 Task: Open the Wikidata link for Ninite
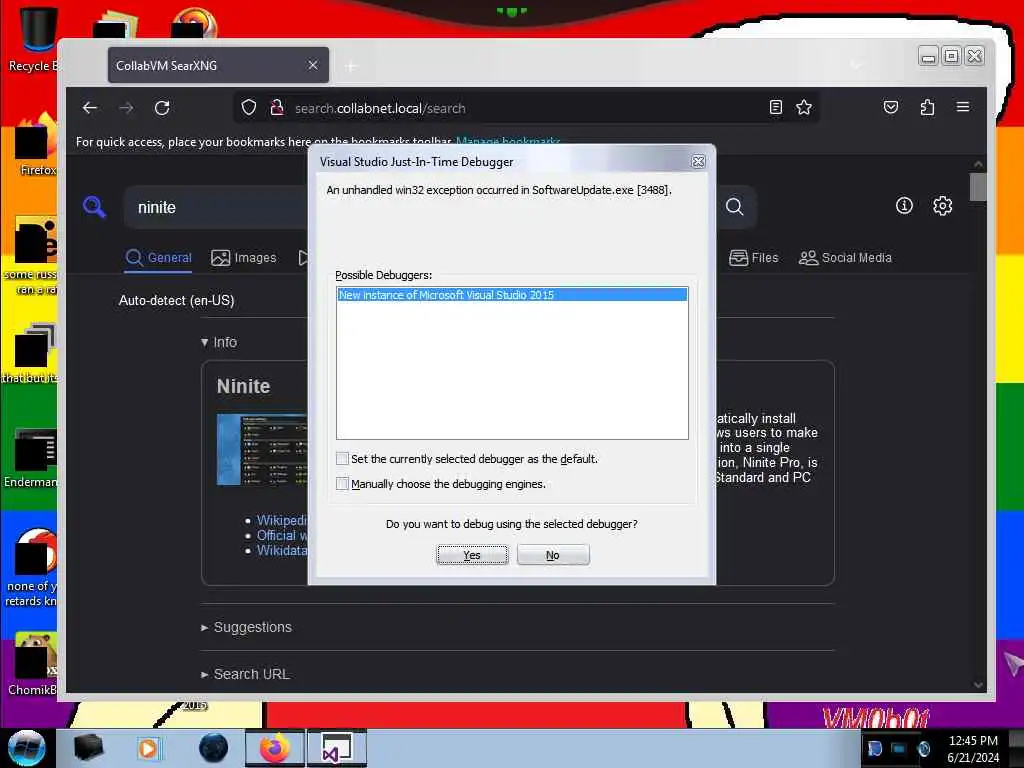pyautogui.click(x=281, y=550)
